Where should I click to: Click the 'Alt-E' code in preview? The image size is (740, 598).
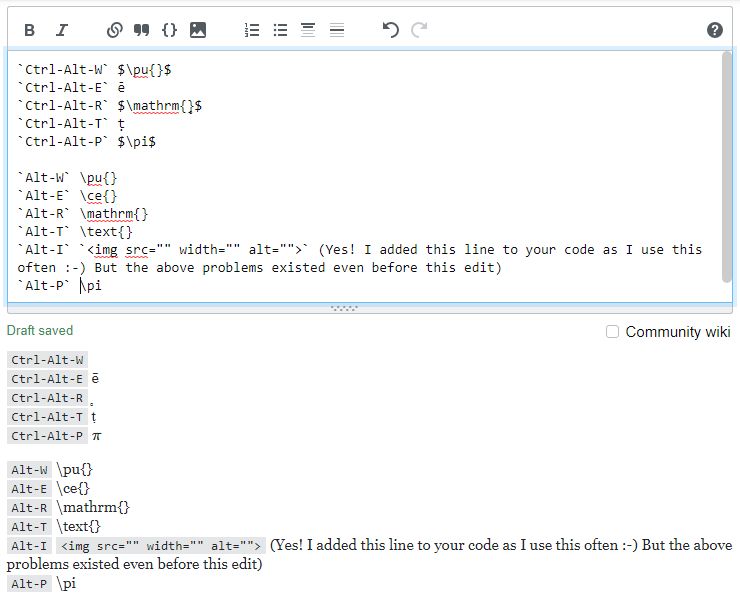pyautogui.click(x=29, y=489)
